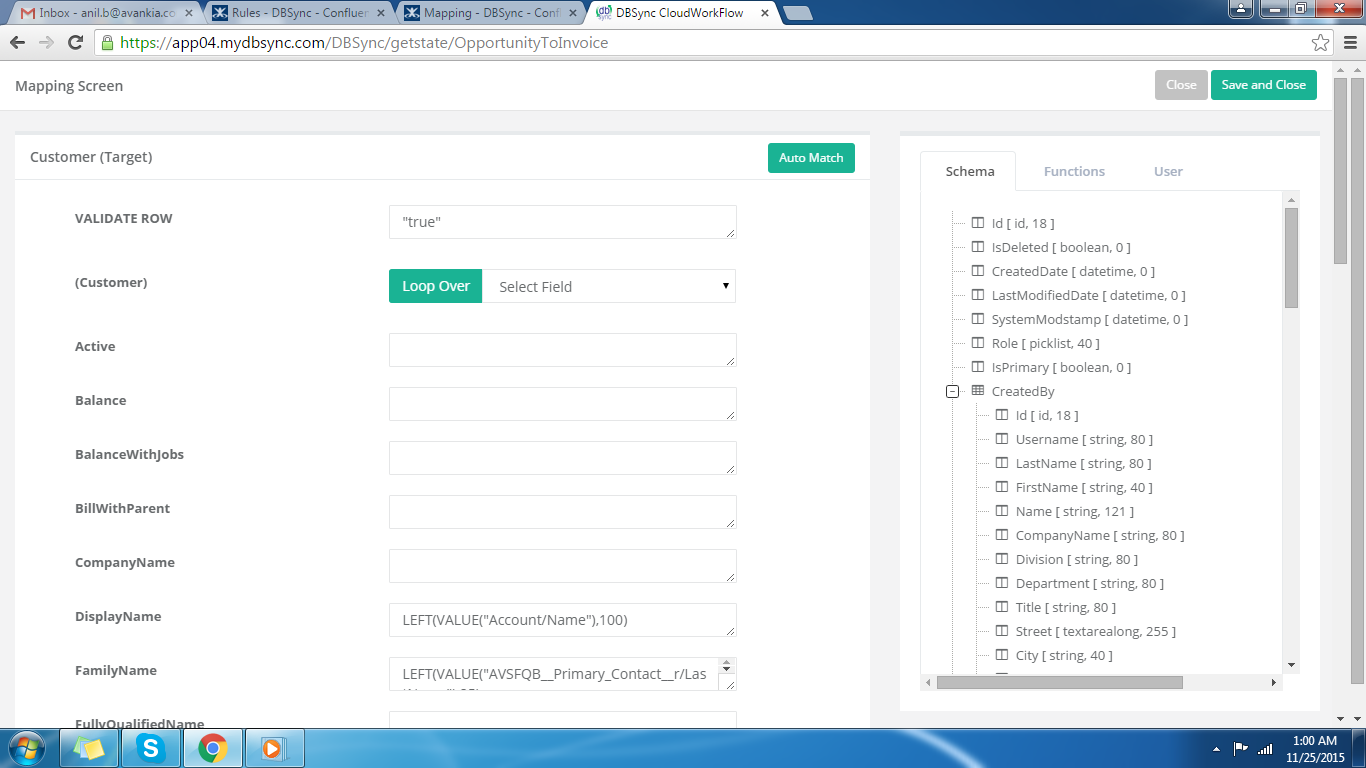The image size is (1366, 768).
Task: Click the field icon beside IsDeleted
Action: pos(978,247)
